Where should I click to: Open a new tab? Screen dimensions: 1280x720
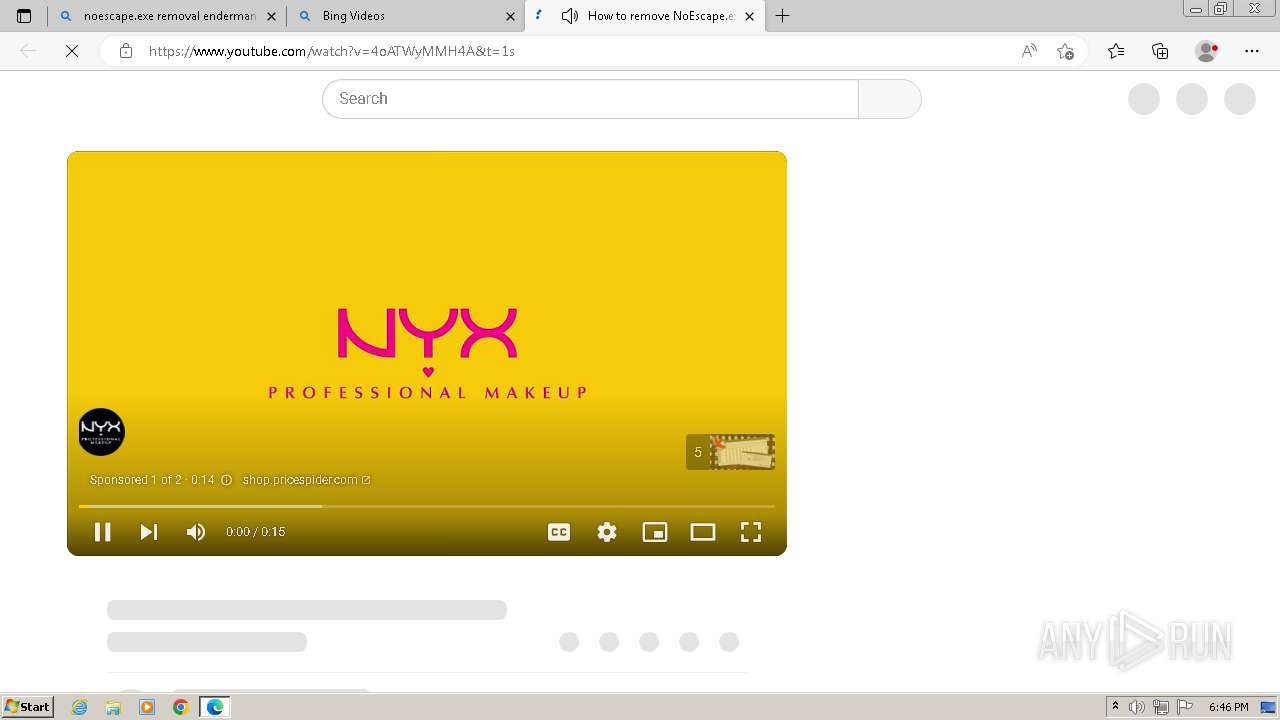(783, 16)
